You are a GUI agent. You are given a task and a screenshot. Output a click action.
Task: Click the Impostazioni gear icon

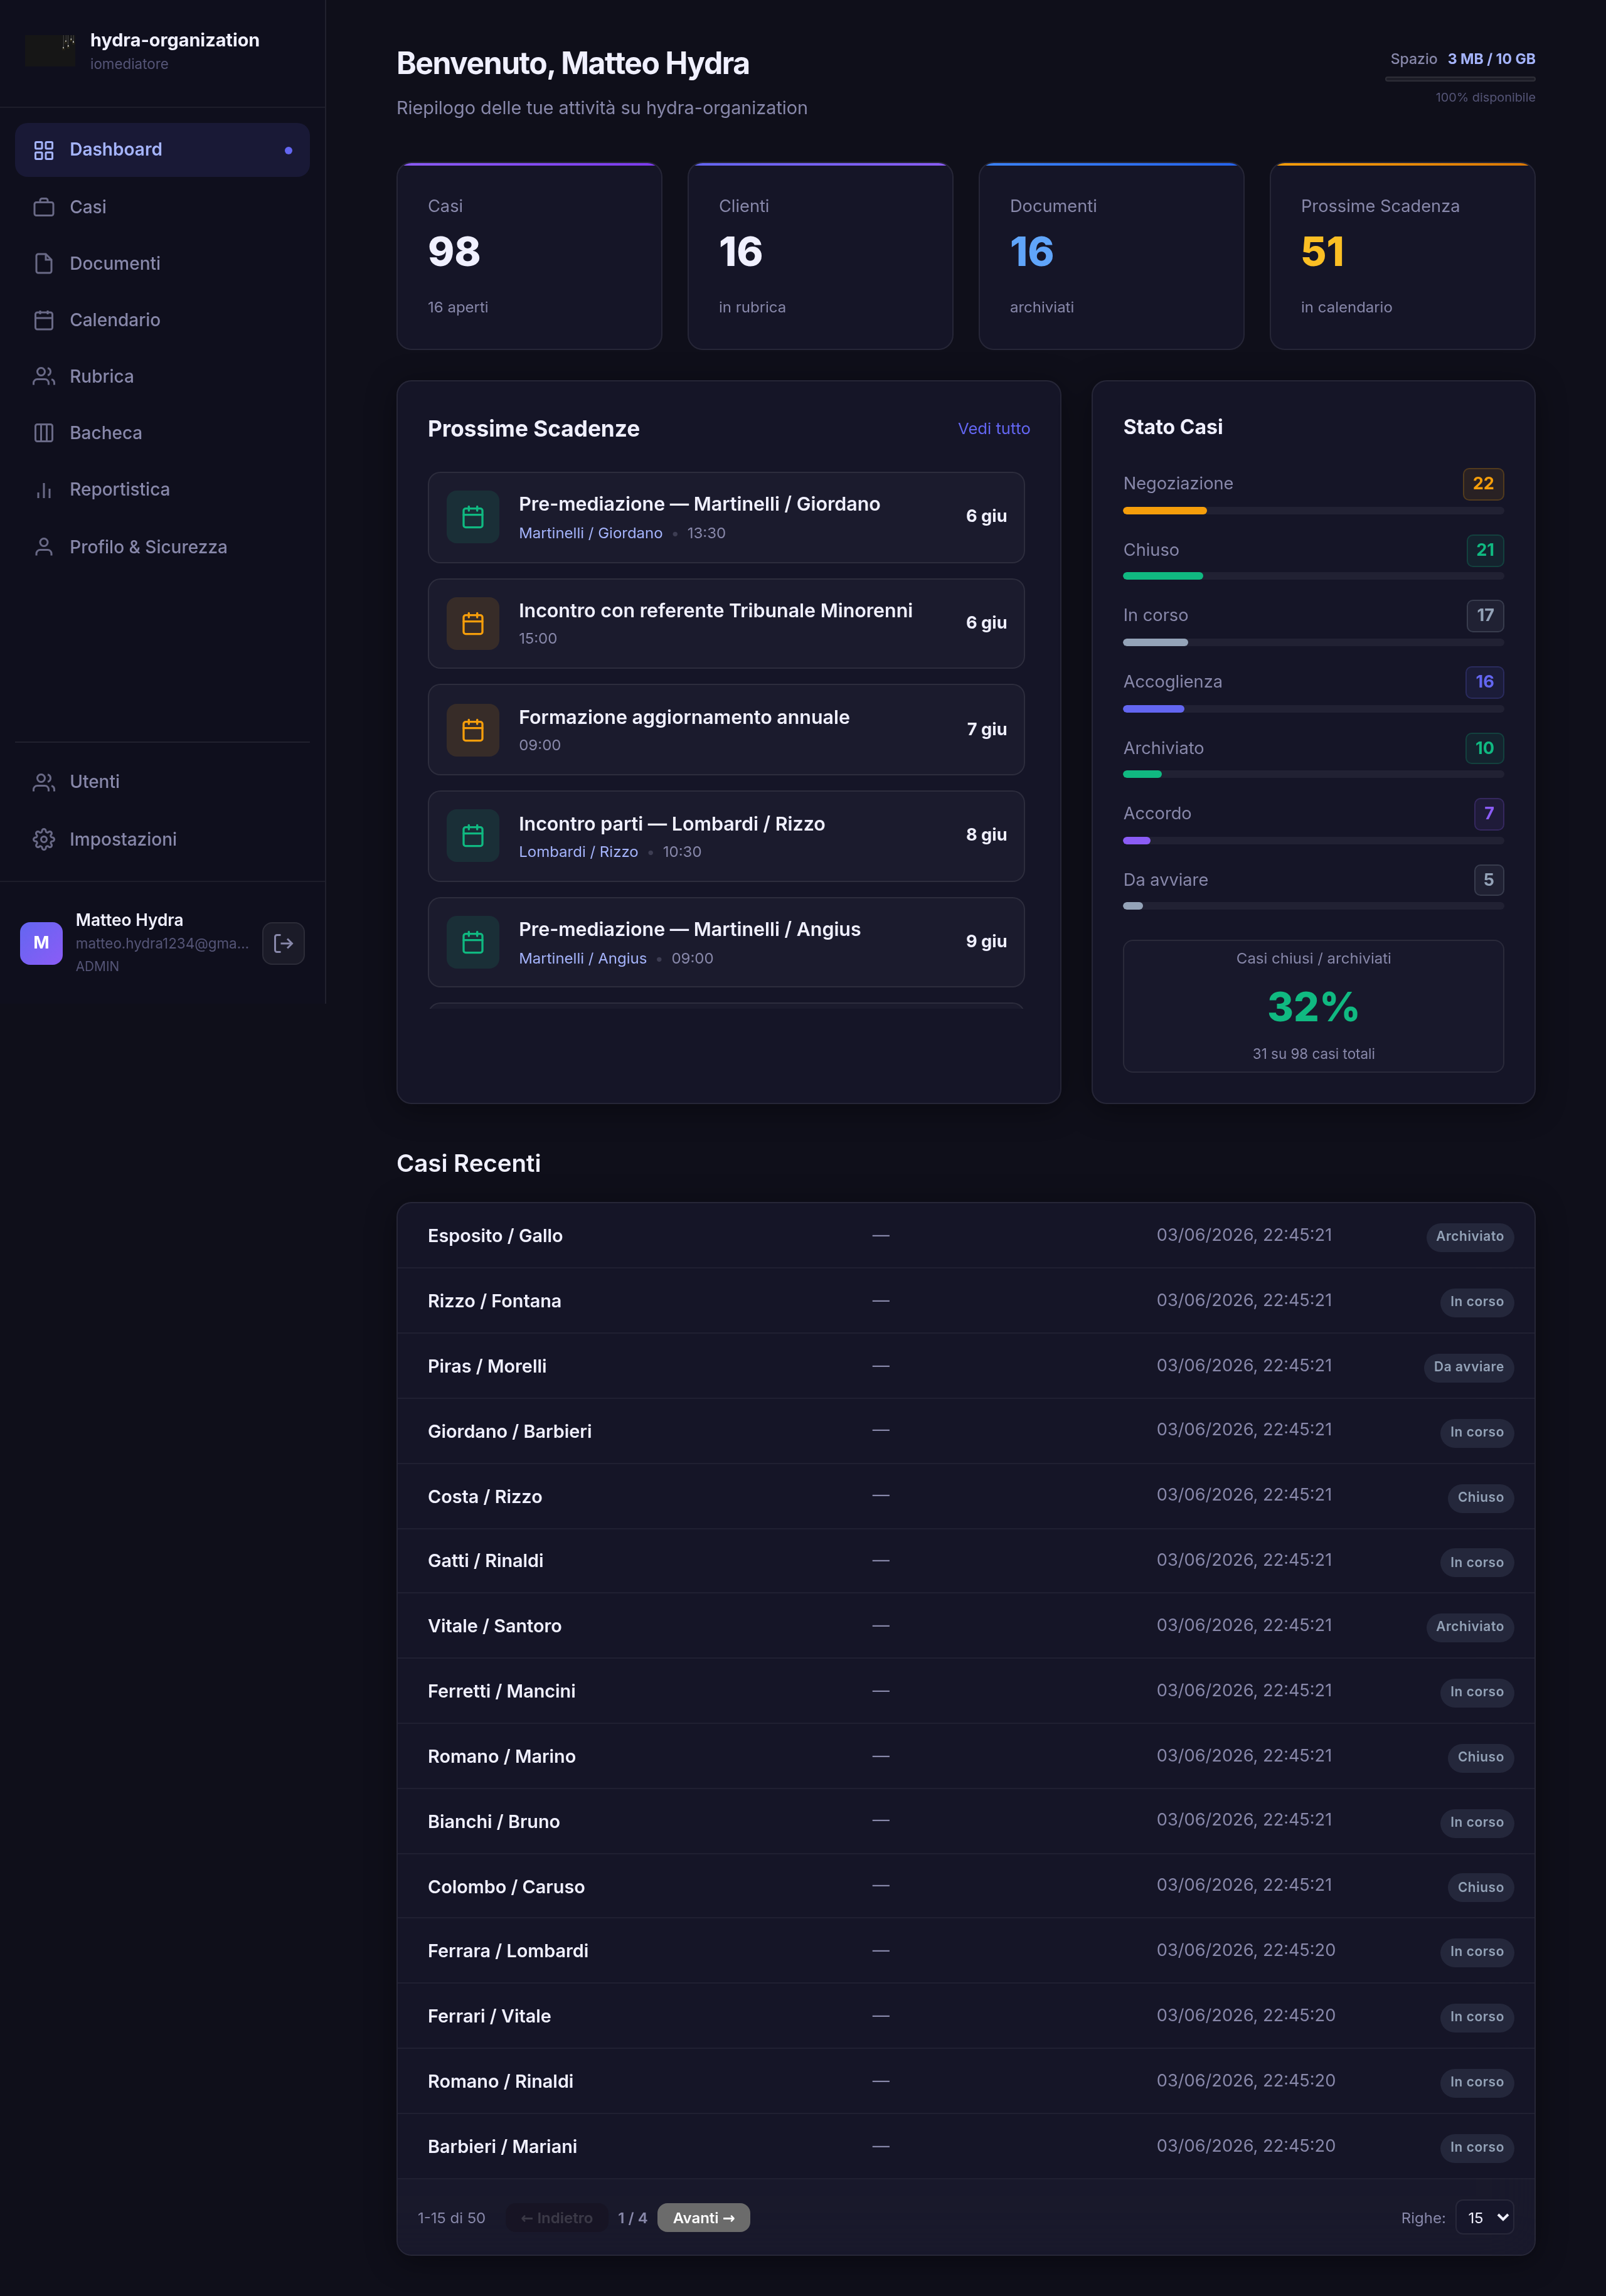coord(43,839)
